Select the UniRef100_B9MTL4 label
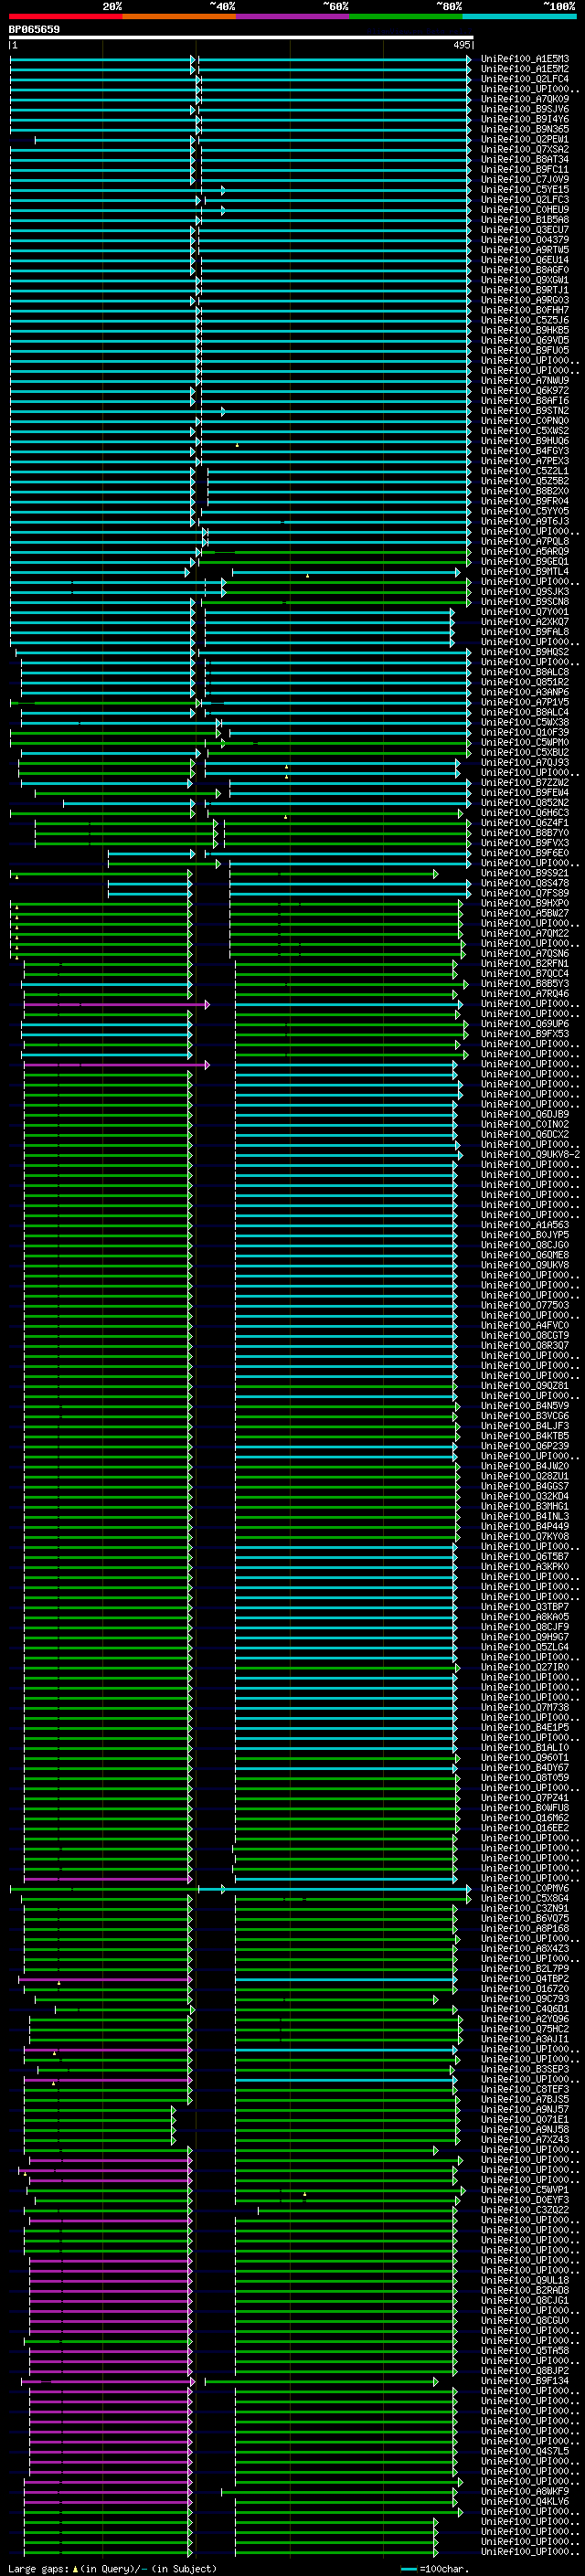The image size is (585, 2576). pyautogui.click(x=525, y=572)
